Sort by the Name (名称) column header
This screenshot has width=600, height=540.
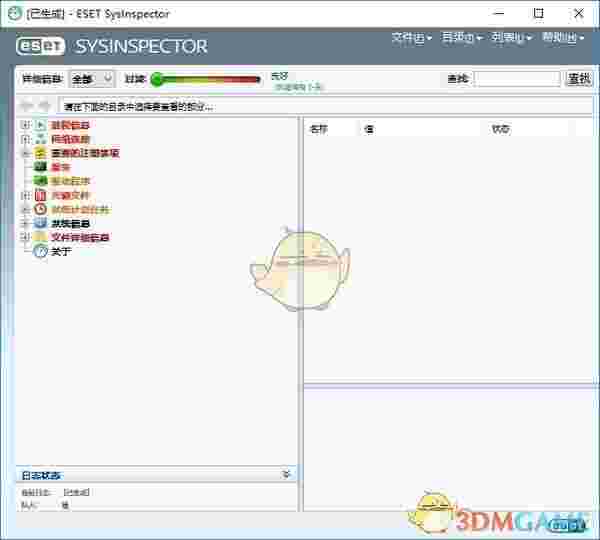[331, 129]
